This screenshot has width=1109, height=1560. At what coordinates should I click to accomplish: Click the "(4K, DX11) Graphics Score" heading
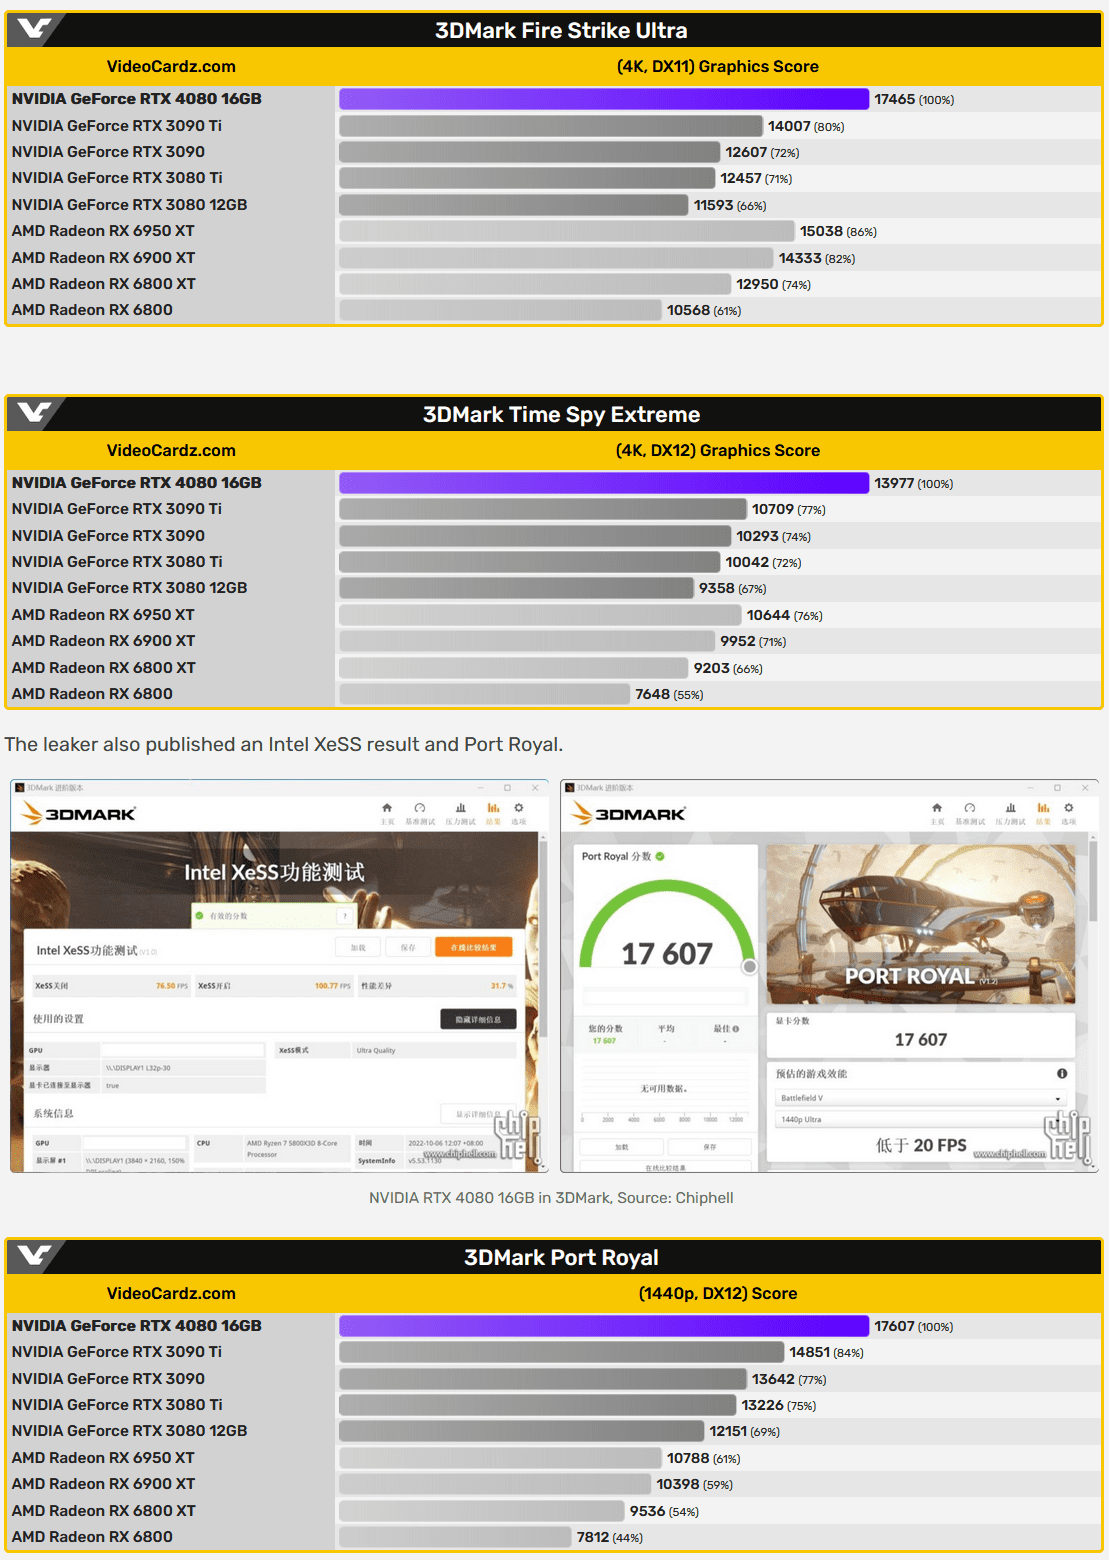point(718,66)
